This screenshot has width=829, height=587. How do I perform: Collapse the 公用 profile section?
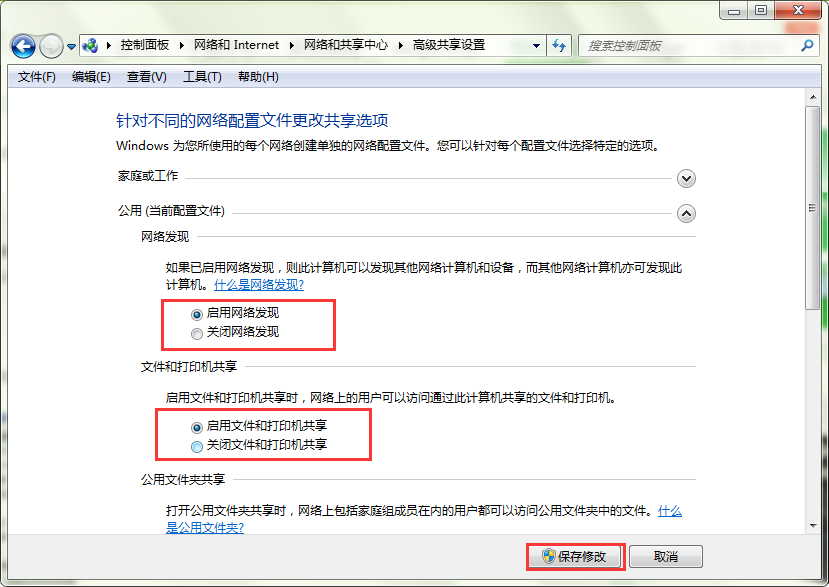pyautogui.click(x=686, y=213)
